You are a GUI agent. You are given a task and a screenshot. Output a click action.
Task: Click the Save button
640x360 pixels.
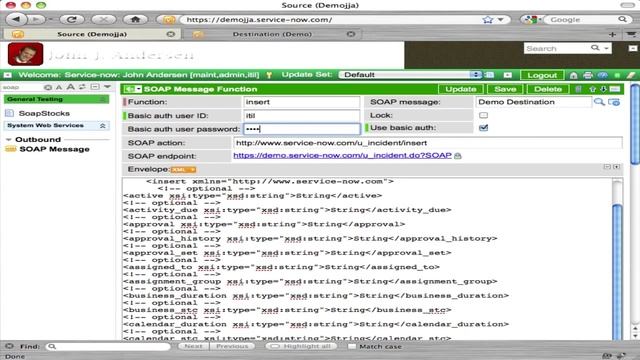click(x=505, y=89)
